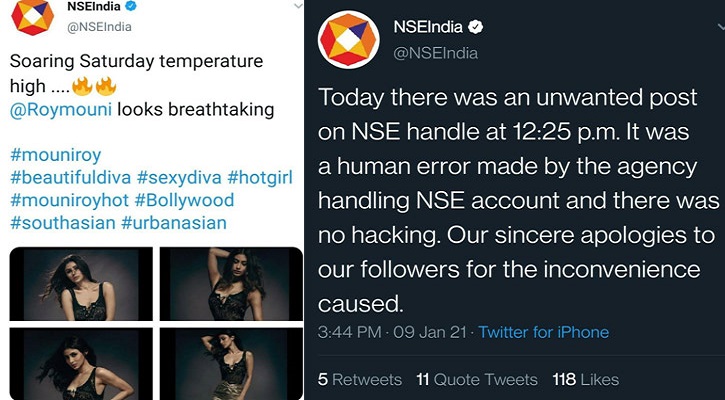This screenshot has height=400, width=725.
Task: Click the 3:44 PM 09 Jan 21 timestamp
Action: [392, 332]
